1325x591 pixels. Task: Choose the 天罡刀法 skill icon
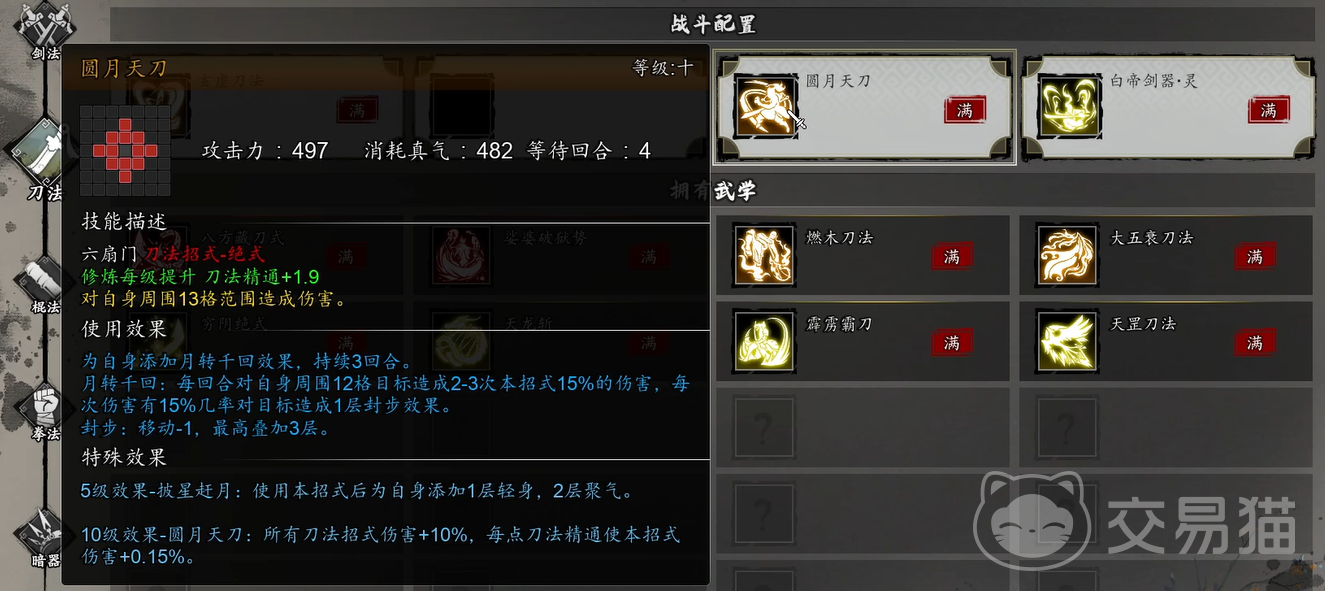pyautogui.click(x=1067, y=342)
